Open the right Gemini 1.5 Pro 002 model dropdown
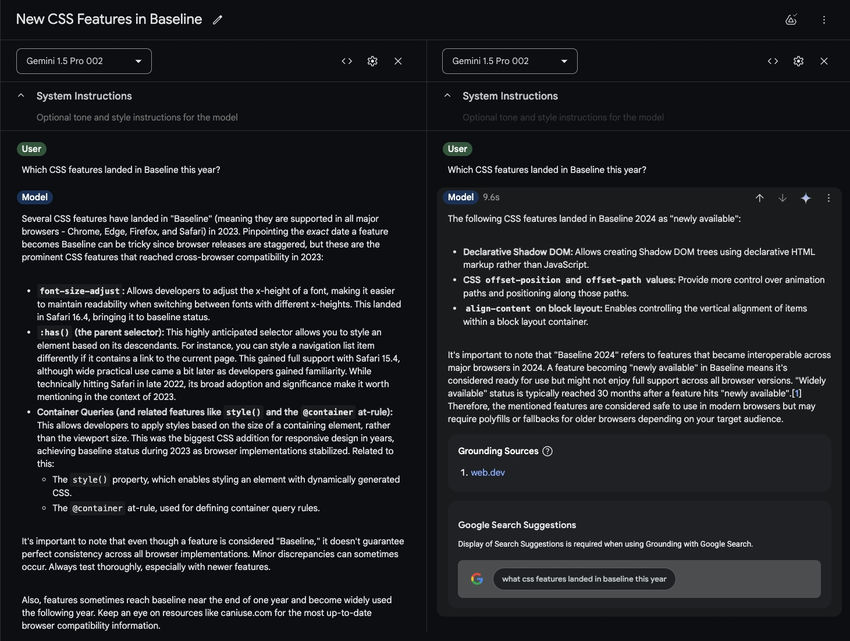The width and height of the screenshot is (850, 641). 509,61
